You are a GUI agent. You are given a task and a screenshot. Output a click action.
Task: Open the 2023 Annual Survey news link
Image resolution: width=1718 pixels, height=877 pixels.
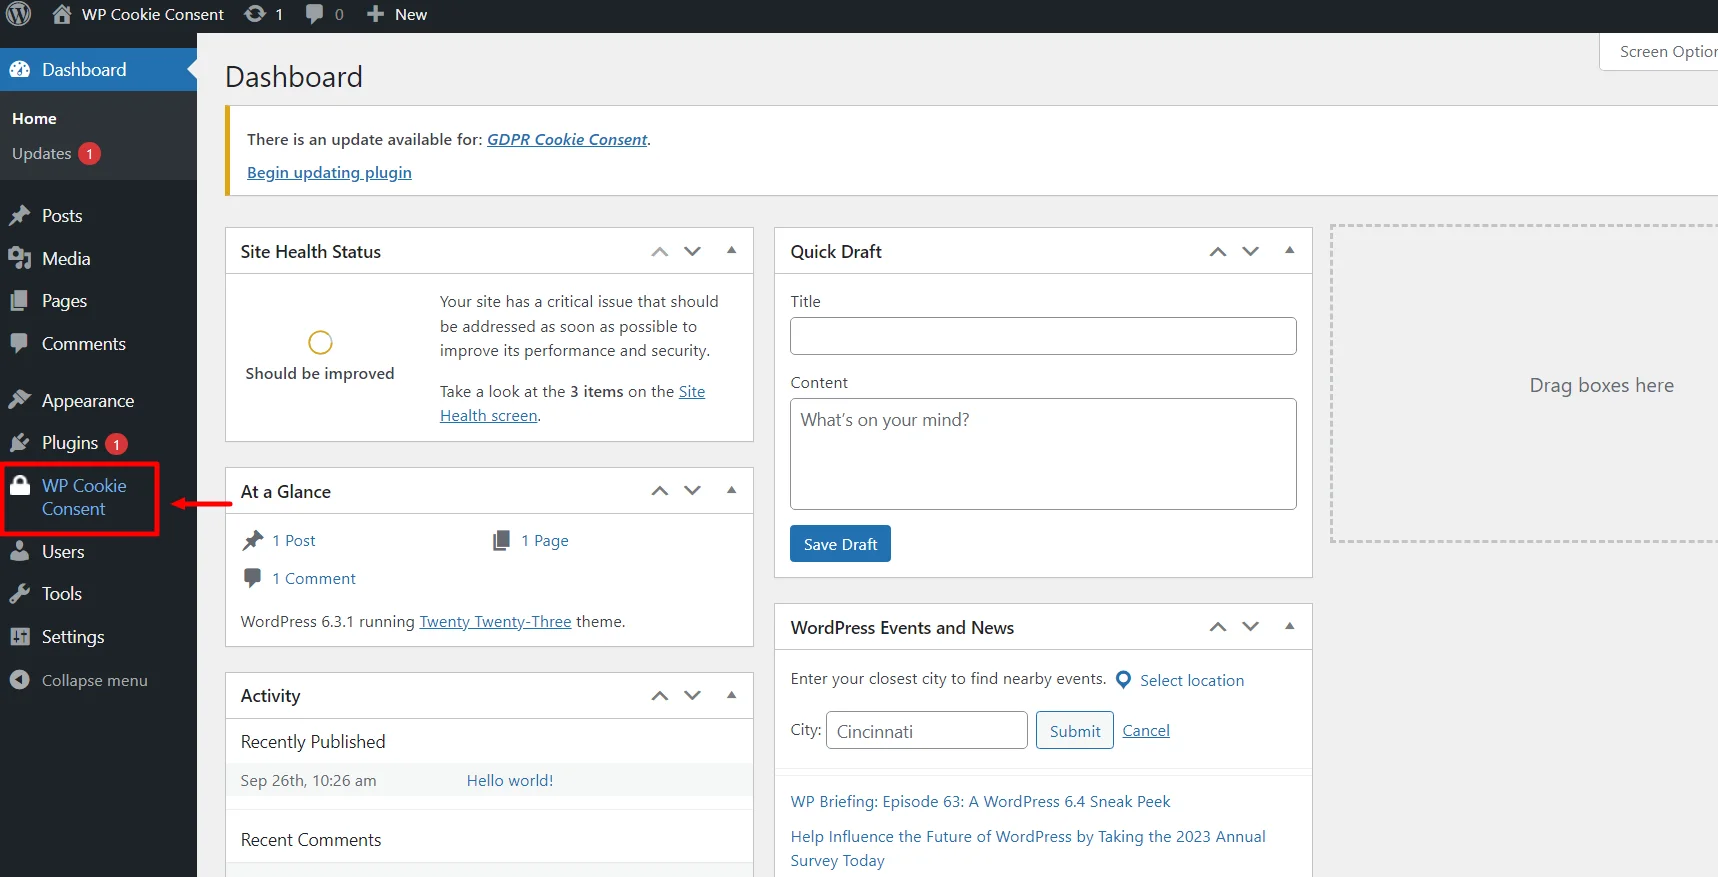1028,848
